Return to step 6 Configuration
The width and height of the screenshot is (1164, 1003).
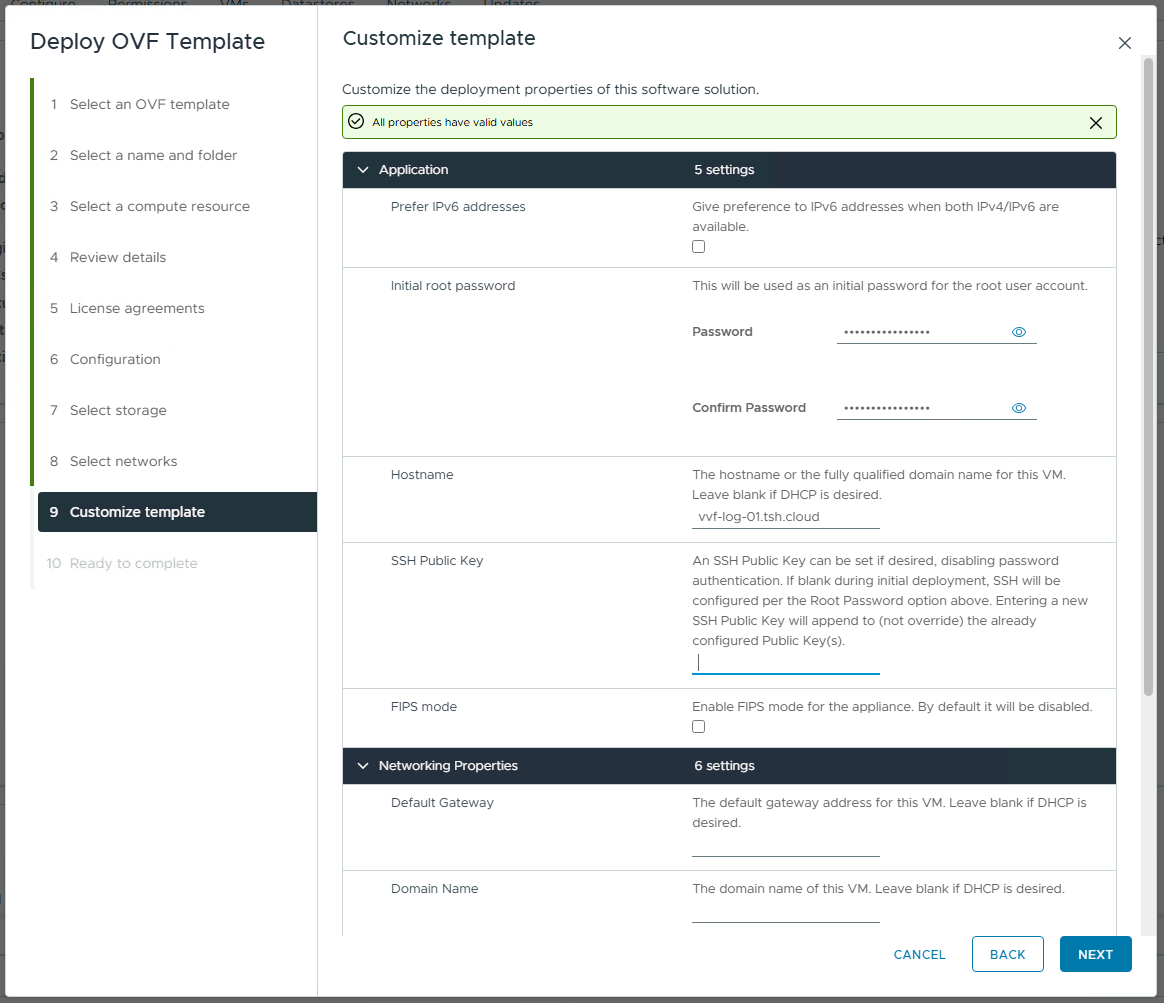[115, 359]
